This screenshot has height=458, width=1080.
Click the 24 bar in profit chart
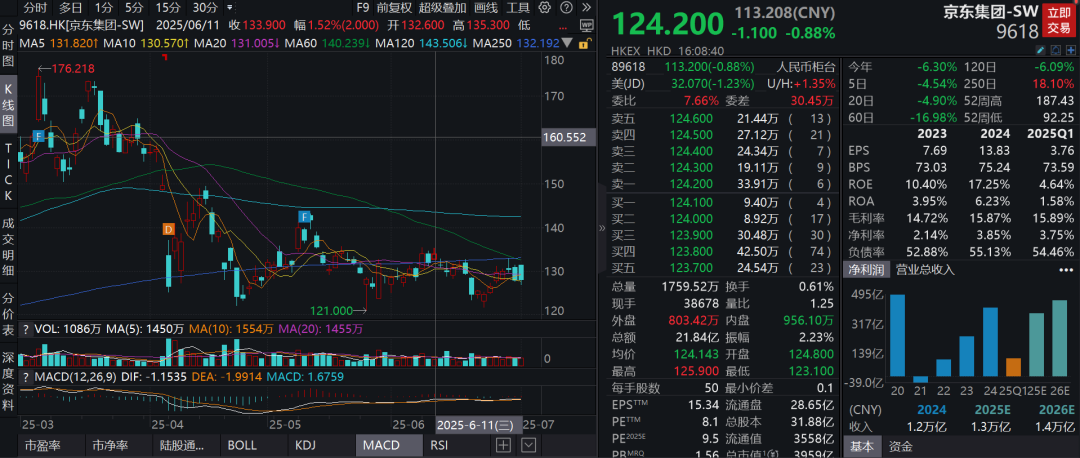990,344
